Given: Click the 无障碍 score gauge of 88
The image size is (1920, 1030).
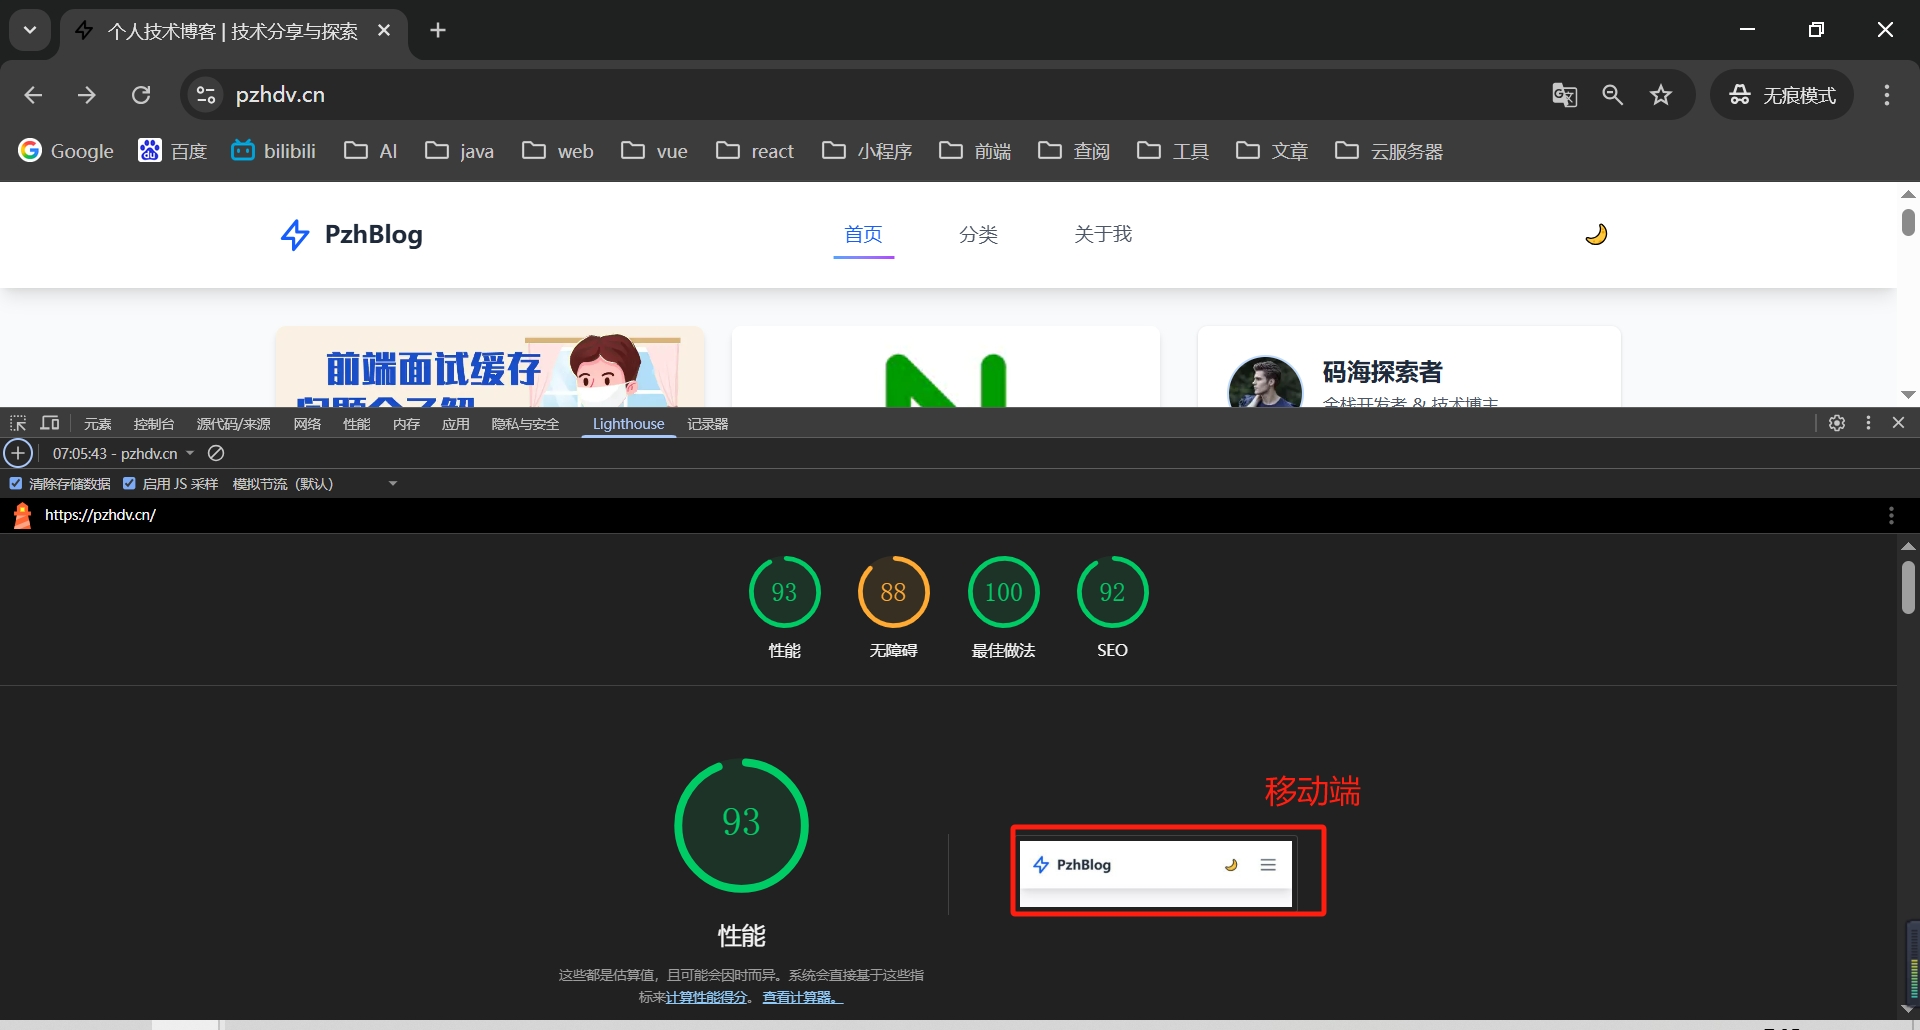Looking at the screenshot, I should coord(893,593).
